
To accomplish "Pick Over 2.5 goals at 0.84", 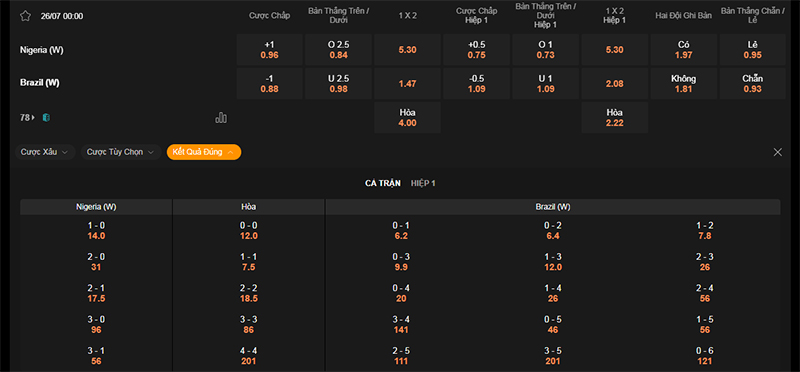I will coord(338,50).
